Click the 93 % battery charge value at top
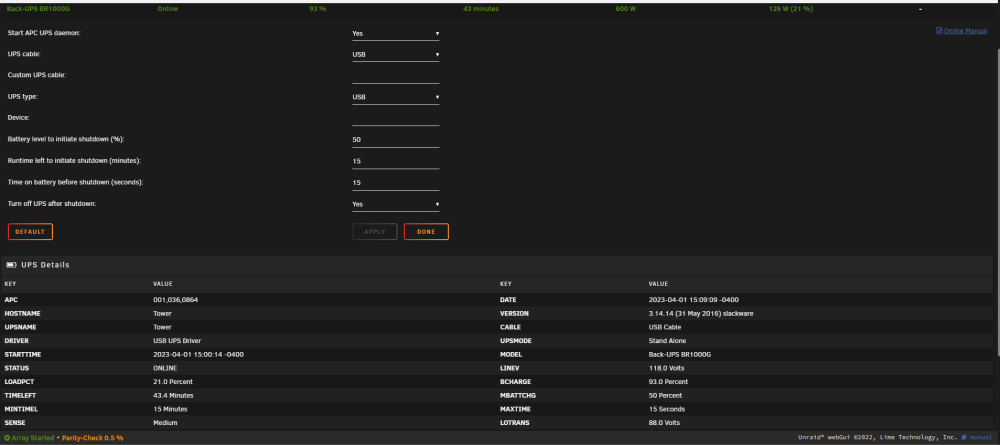 pos(318,9)
